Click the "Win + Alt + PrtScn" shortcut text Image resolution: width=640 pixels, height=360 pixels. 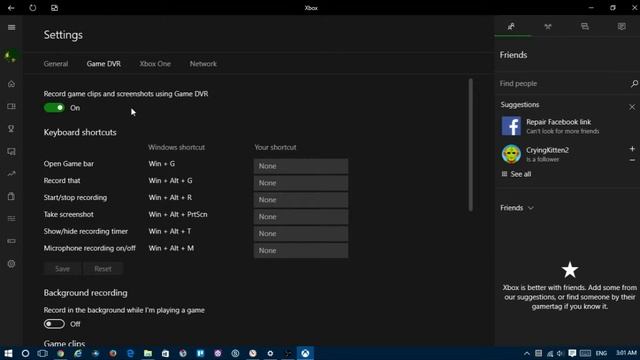pos(178,214)
